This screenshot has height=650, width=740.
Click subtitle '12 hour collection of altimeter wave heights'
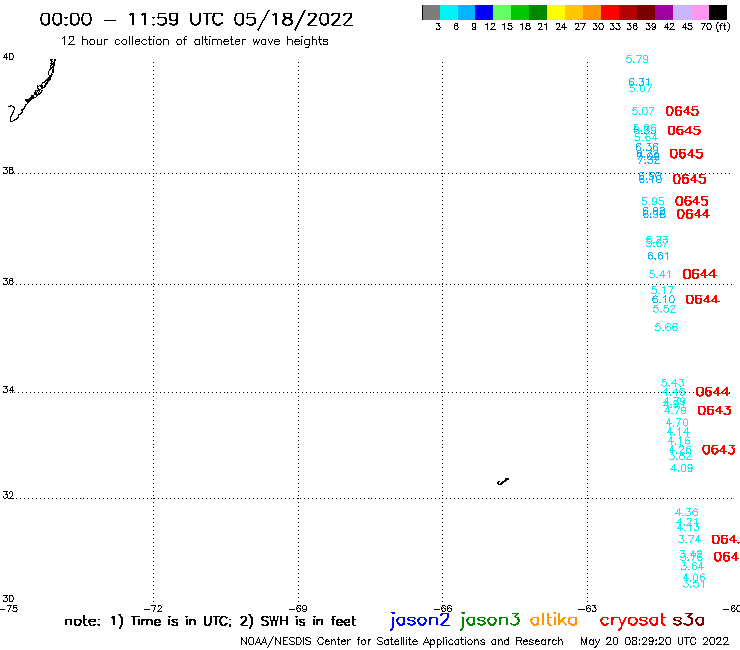pyautogui.click(x=194, y=41)
